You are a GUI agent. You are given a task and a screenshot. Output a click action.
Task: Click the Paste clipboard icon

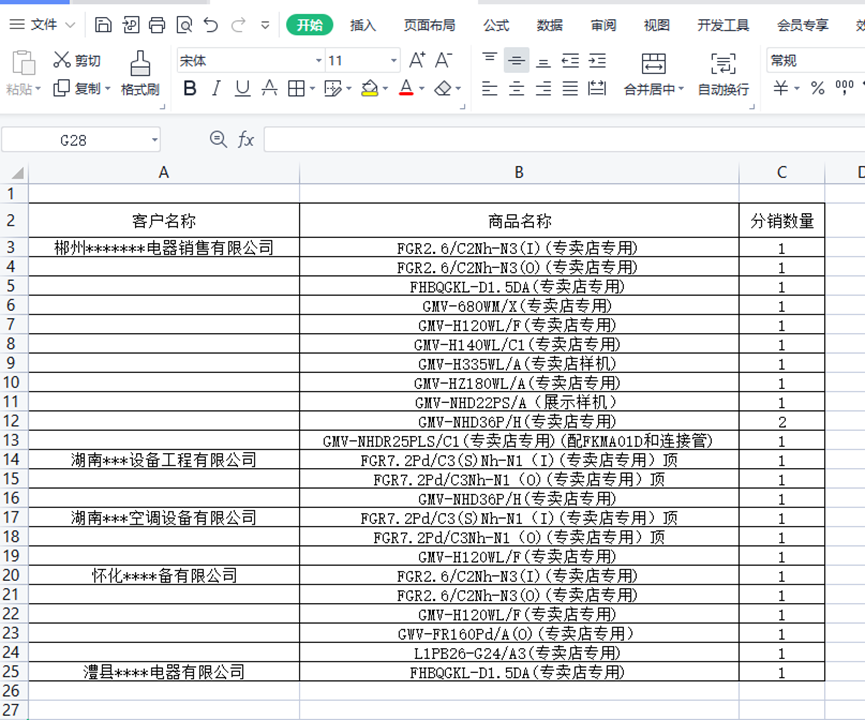pos(24,62)
